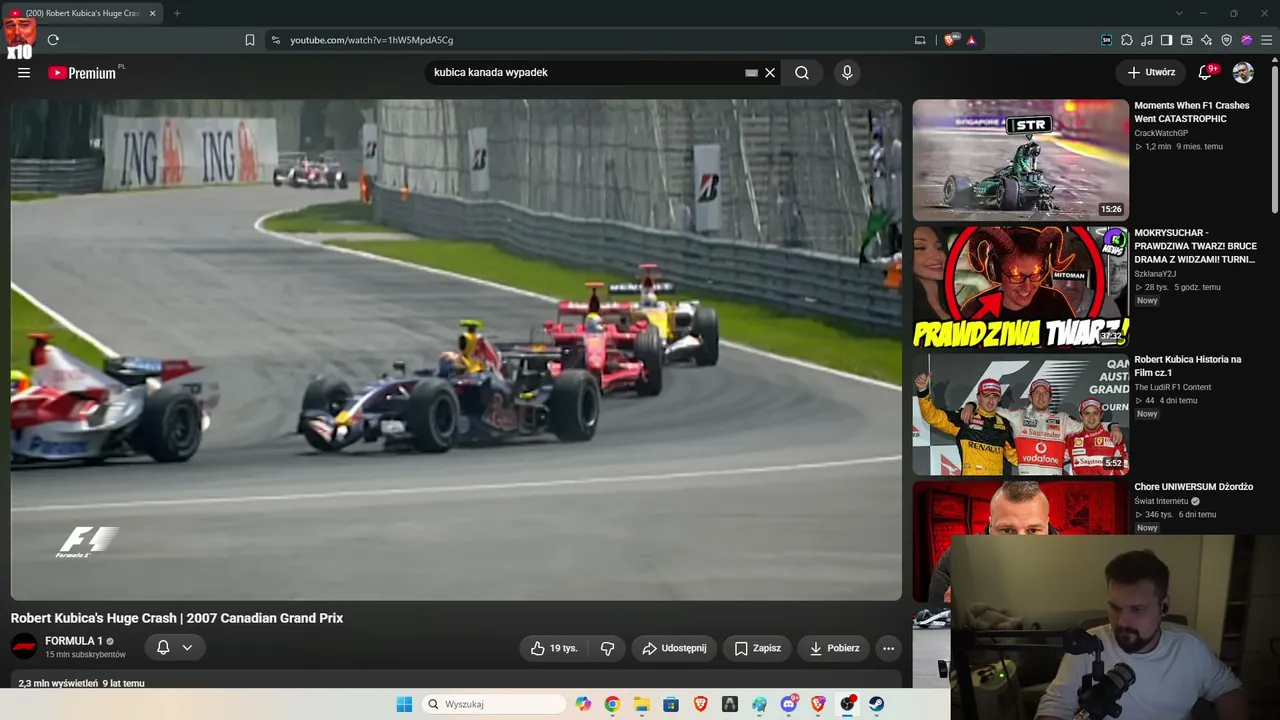Go to YouTube Premium home logo

[81, 72]
